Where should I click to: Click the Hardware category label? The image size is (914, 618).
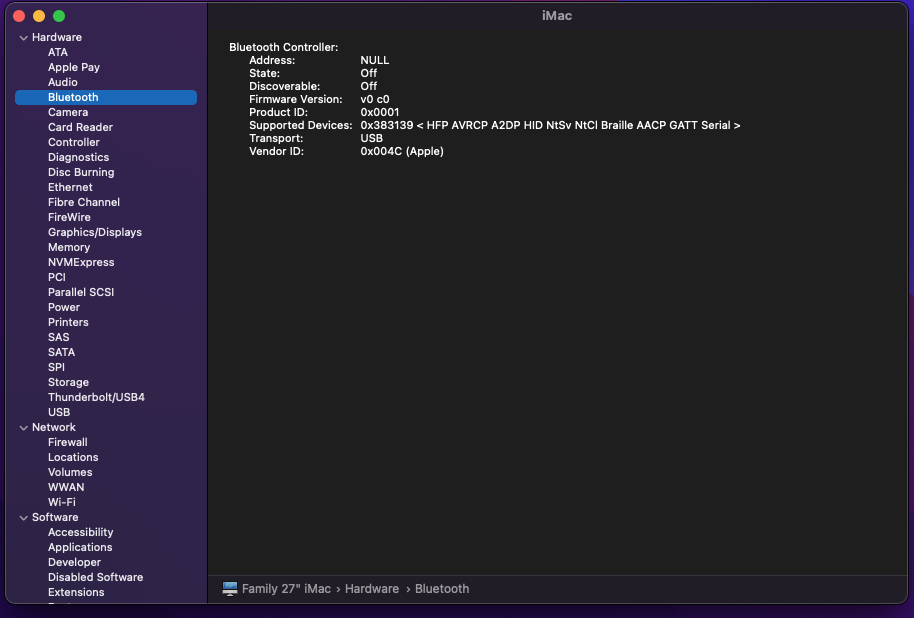coord(57,37)
